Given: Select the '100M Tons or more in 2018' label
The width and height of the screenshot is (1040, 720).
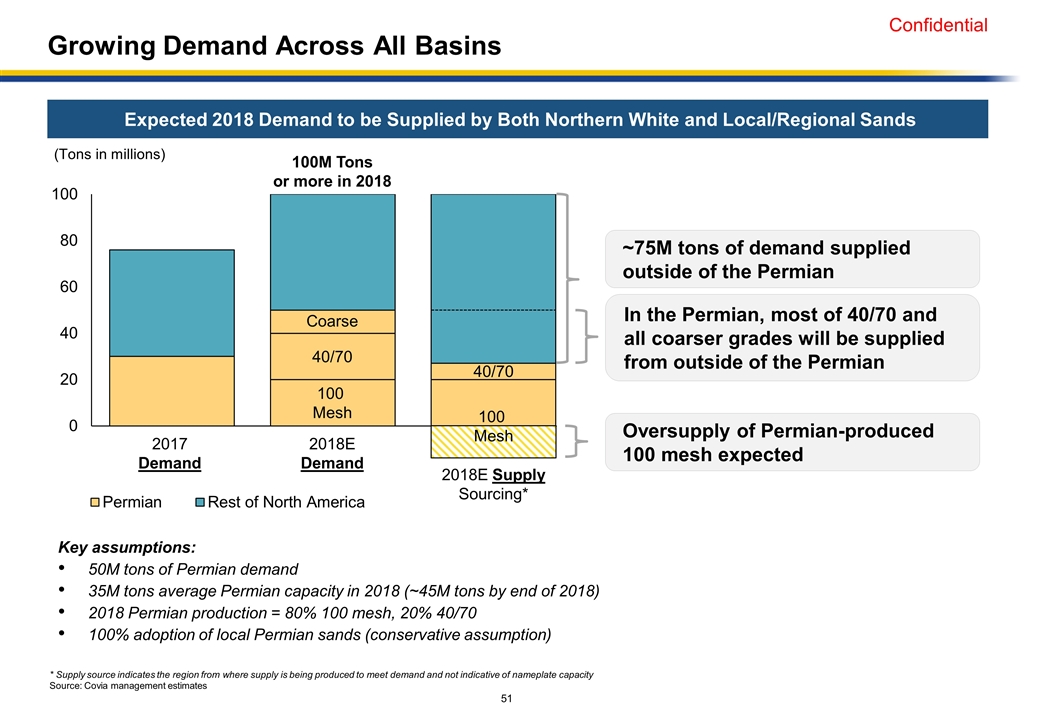Looking at the screenshot, I should pos(332,170).
